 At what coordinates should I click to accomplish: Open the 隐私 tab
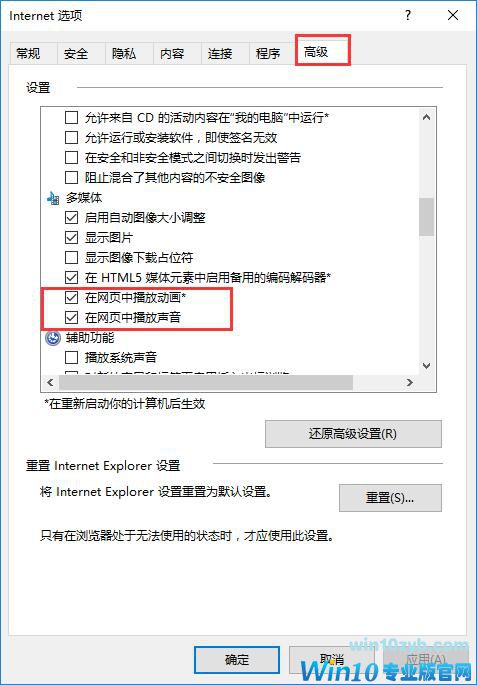point(124,54)
